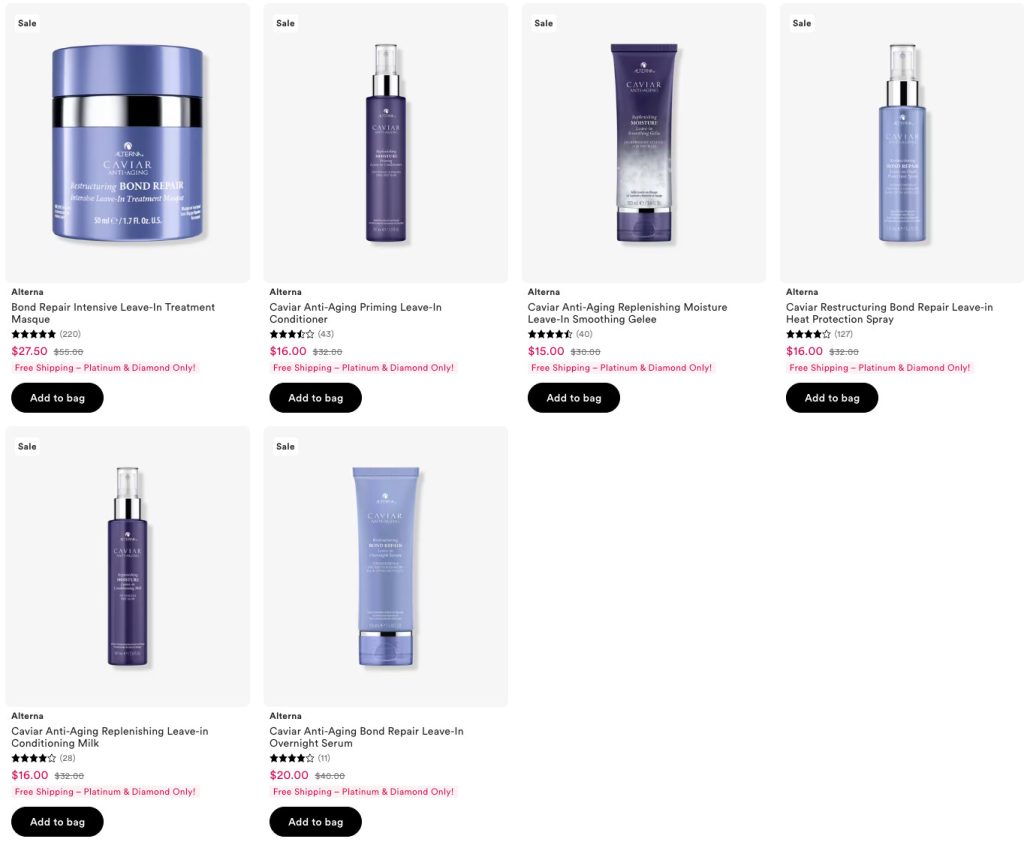This screenshot has height=842, width=1024.
Task: Open star rating with 127 reviews
Action: [x=820, y=334]
